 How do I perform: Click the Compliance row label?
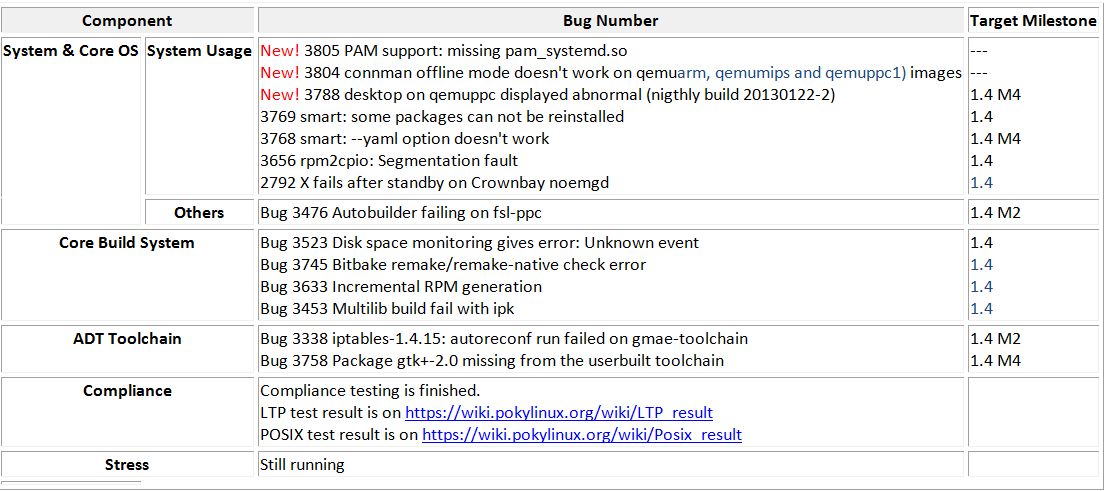(x=127, y=391)
